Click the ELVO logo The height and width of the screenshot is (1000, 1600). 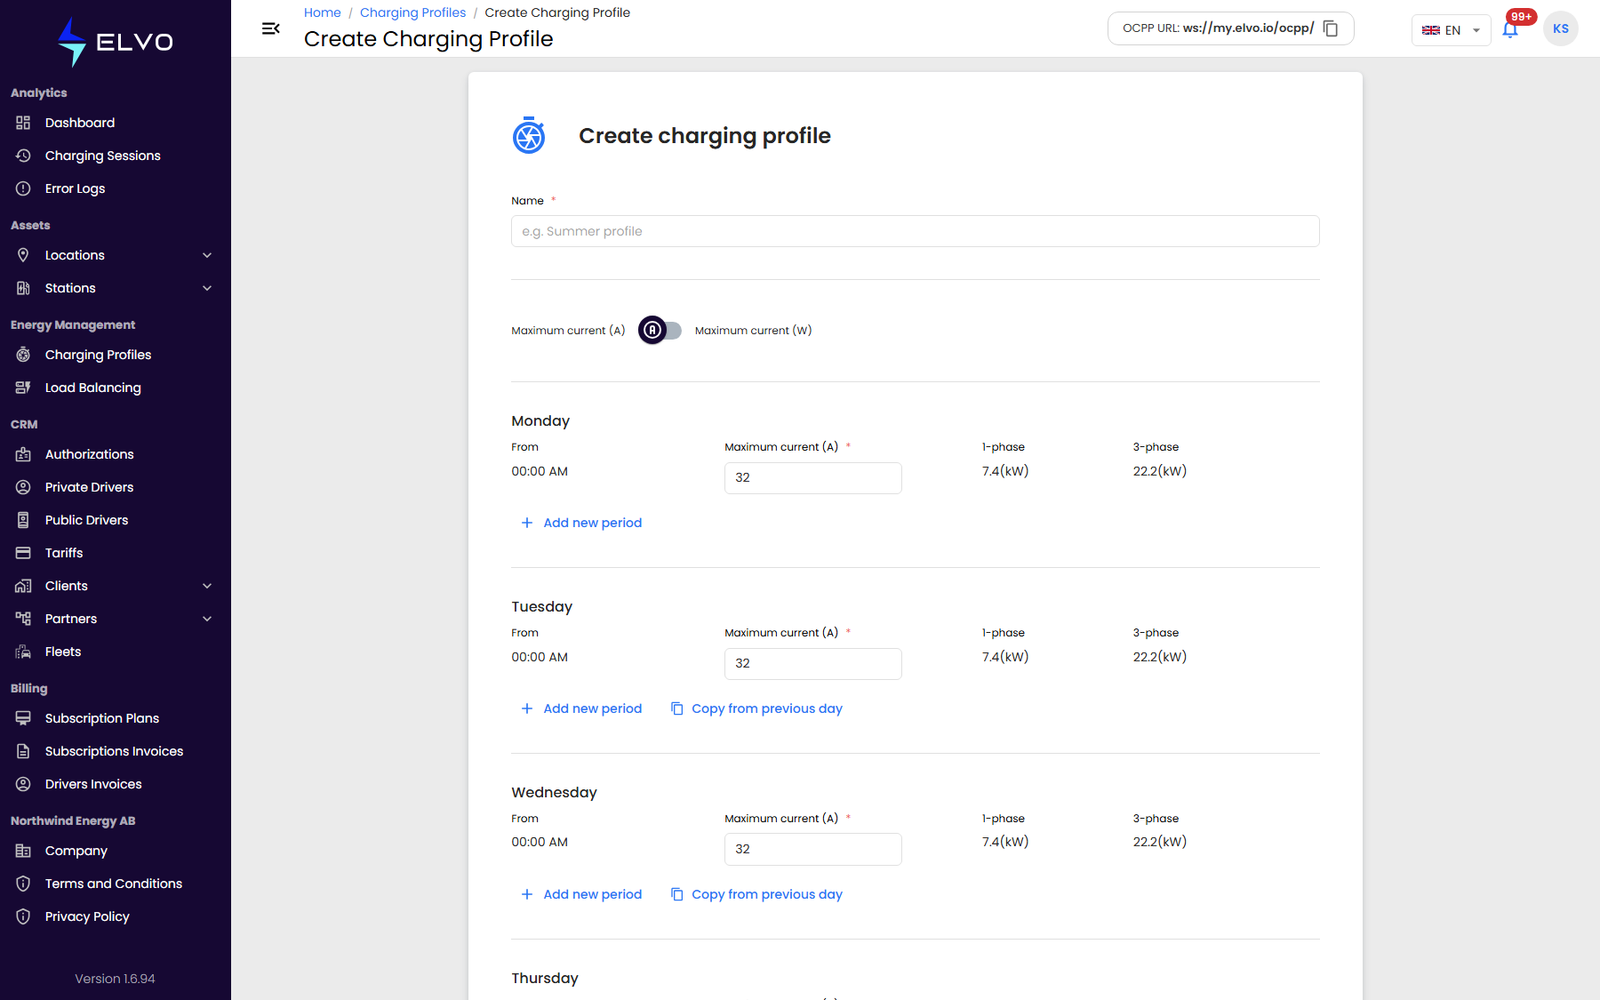tap(115, 42)
